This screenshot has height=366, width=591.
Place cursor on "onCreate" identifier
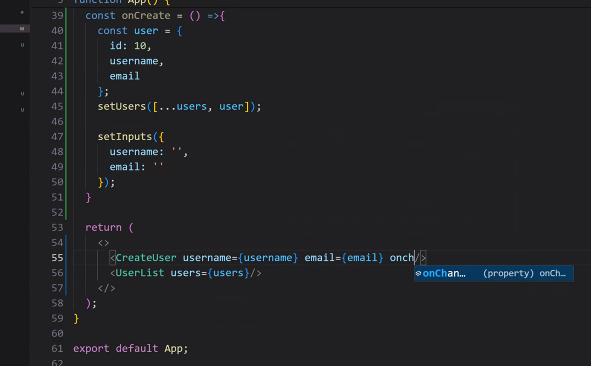coord(146,16)
